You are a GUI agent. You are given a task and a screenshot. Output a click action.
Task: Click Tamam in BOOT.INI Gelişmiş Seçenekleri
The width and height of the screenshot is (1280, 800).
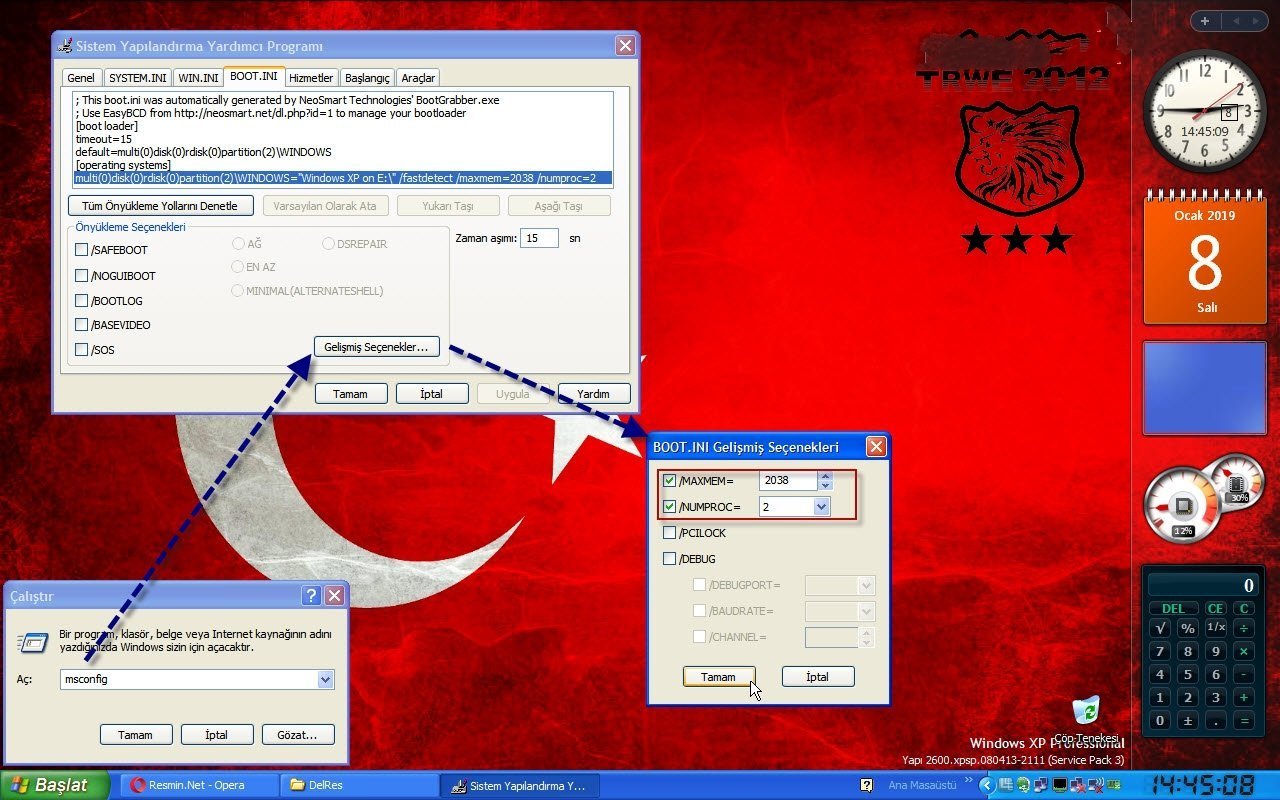coord(718,677)
